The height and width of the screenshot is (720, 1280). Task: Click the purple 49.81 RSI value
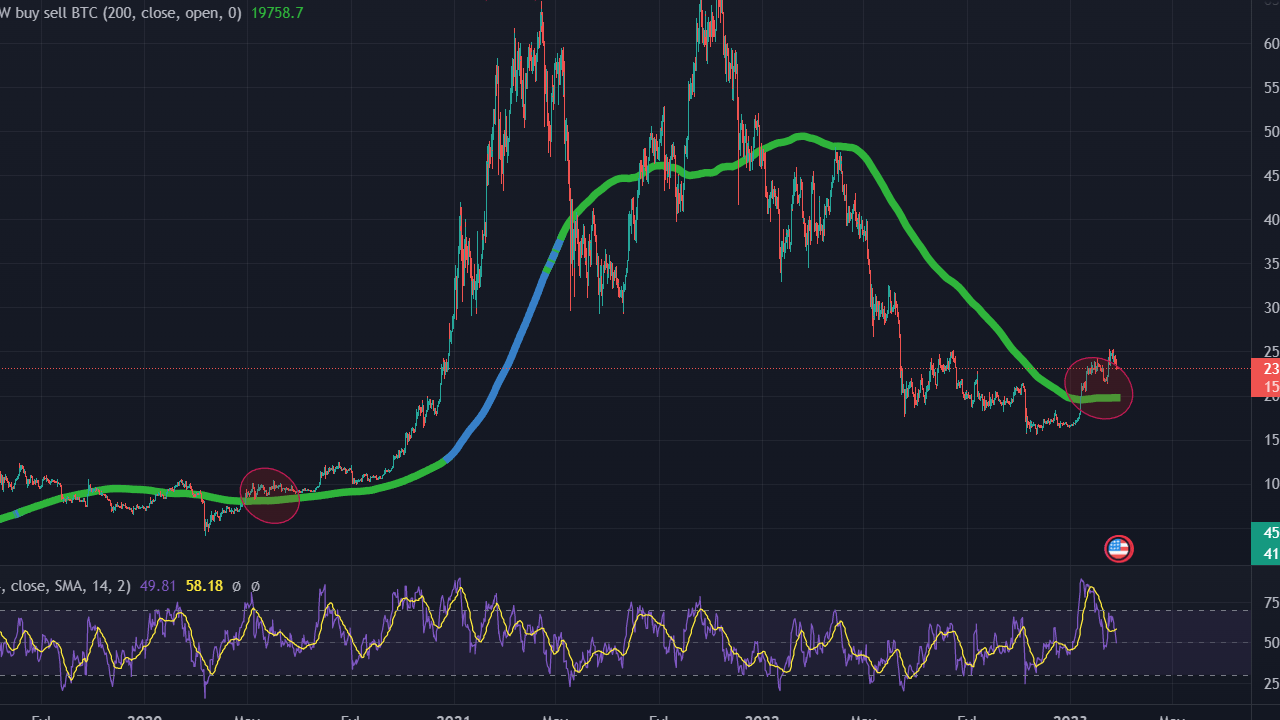click(x=159, y=586)
